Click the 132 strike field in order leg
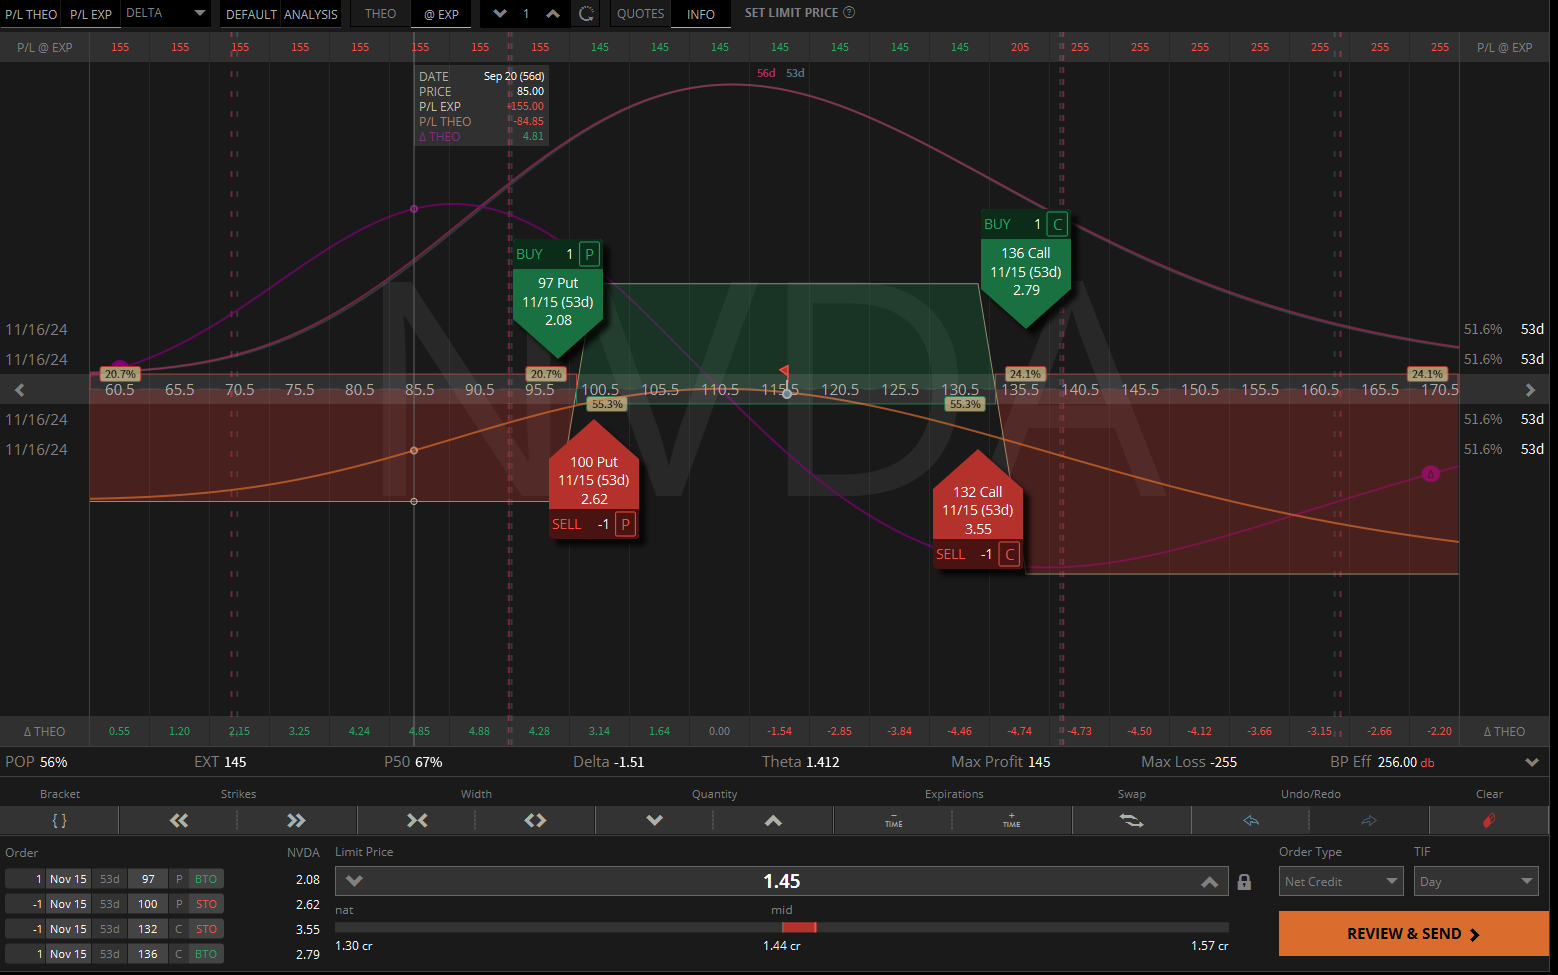This screenshot has width=1558, height=975. click(148, 929)
